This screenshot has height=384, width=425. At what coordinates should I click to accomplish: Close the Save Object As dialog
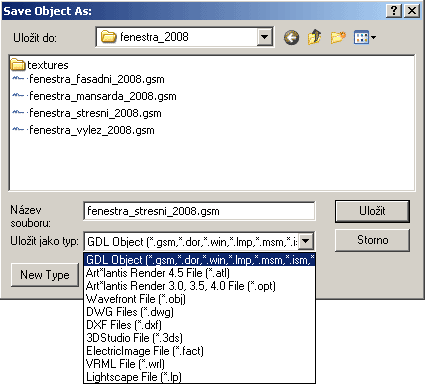click(x=412, y=11)
